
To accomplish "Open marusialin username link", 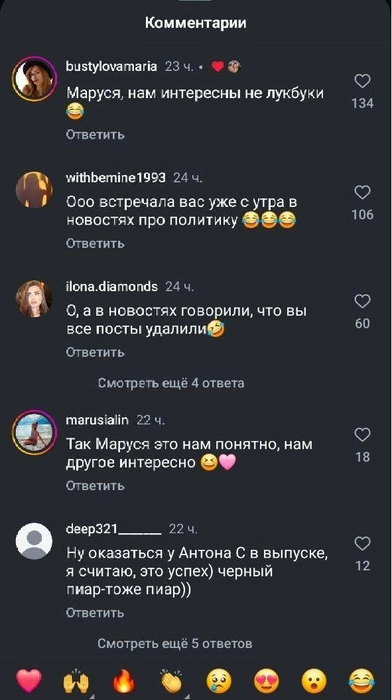I will point(97,420).
